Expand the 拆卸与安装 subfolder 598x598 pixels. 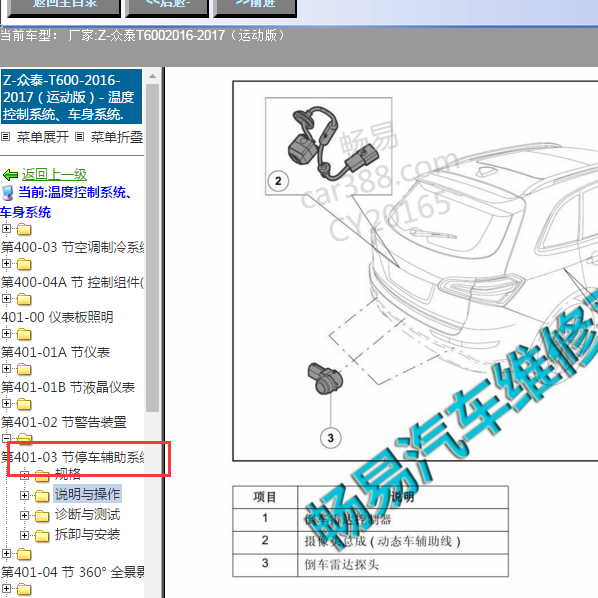[24, 535]
